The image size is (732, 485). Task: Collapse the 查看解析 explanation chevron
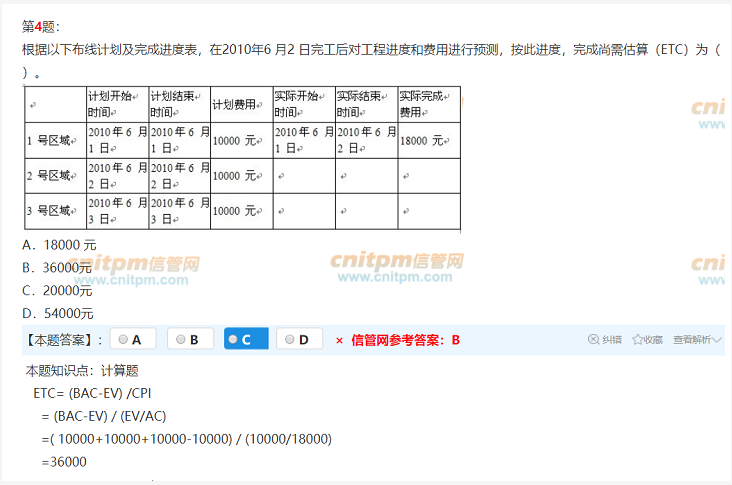(717, 340)
